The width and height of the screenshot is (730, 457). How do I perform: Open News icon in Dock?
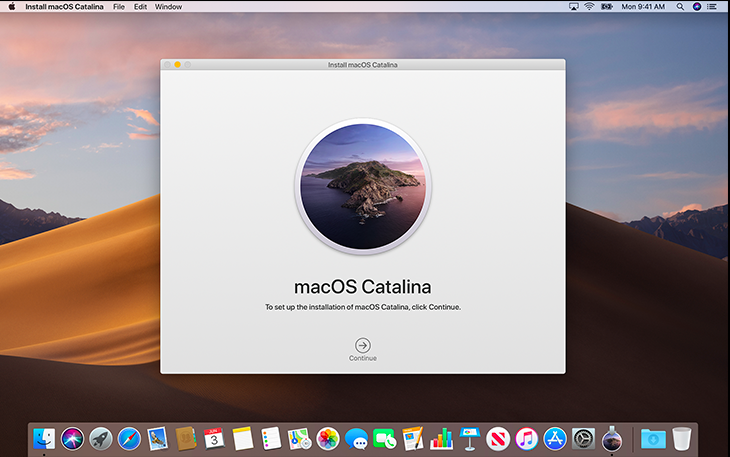(498, 438)
